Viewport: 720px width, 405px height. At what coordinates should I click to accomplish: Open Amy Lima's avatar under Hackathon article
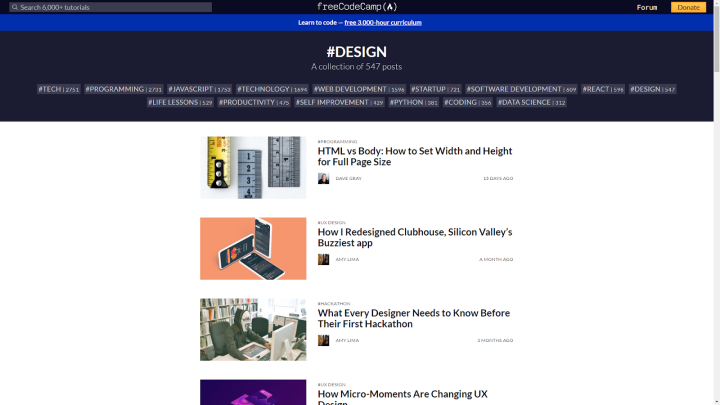[323, 340]
